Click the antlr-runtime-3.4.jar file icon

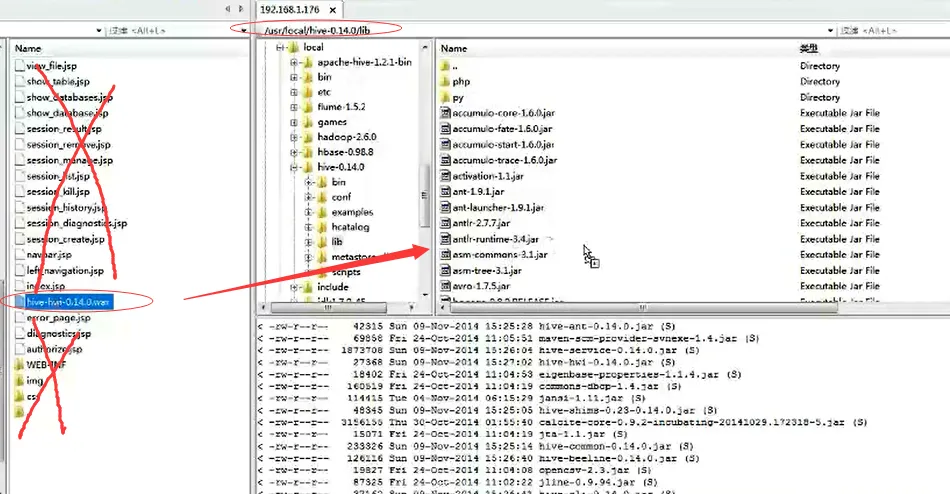445,239
